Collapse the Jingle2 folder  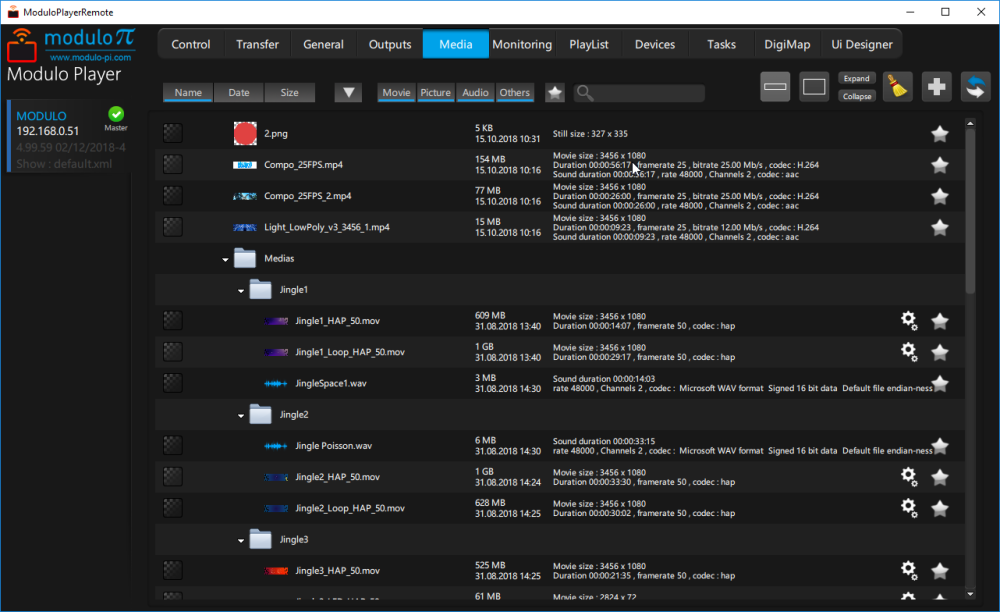pyautogui.click(x=240, y=414)
